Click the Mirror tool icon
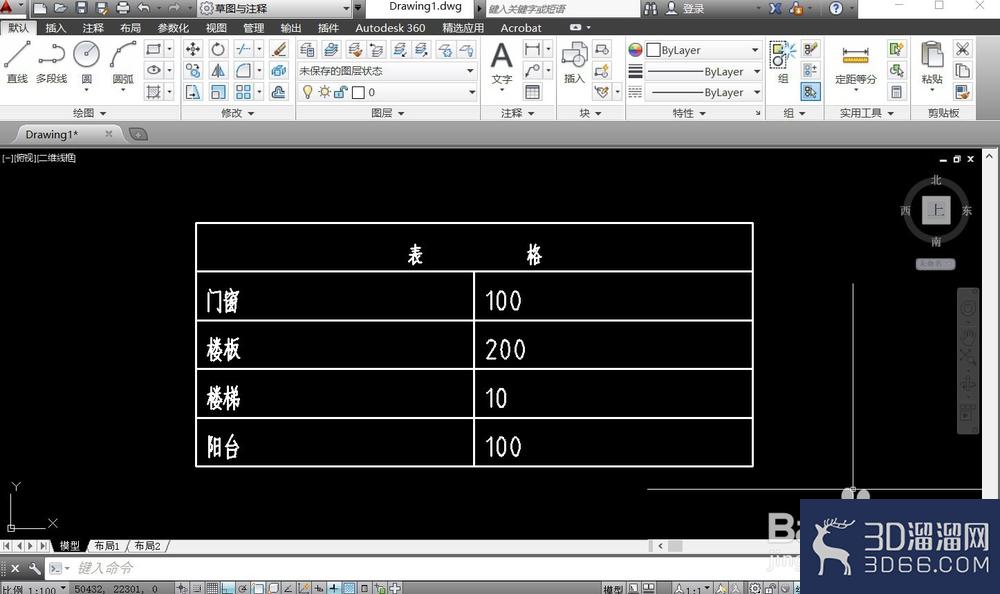The width and height of the screenshot is (1000, 594). [x=218, y=71]
